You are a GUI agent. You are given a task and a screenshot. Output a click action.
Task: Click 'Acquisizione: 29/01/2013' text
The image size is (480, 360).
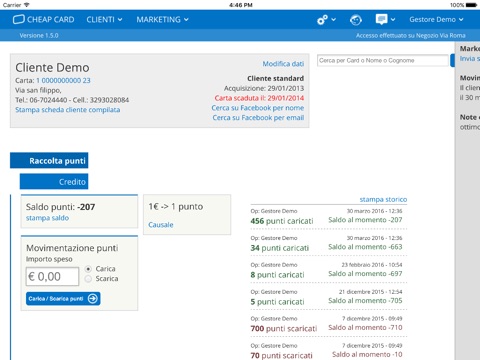tap(264, 88)
